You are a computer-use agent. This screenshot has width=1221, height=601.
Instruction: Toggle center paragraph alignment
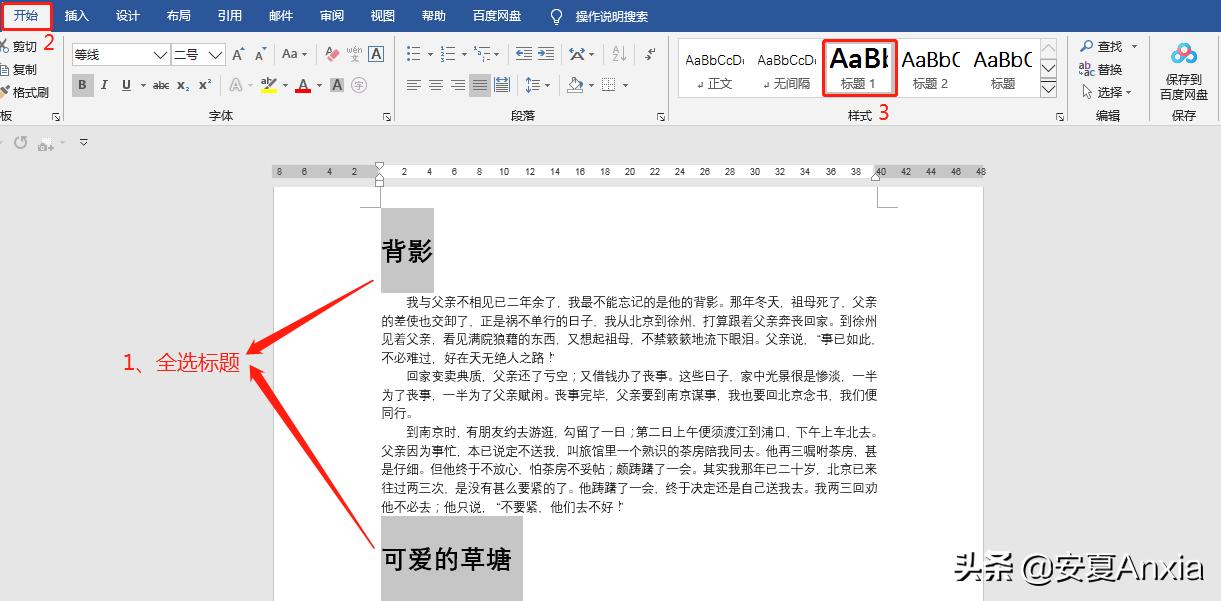coord(436,85)
